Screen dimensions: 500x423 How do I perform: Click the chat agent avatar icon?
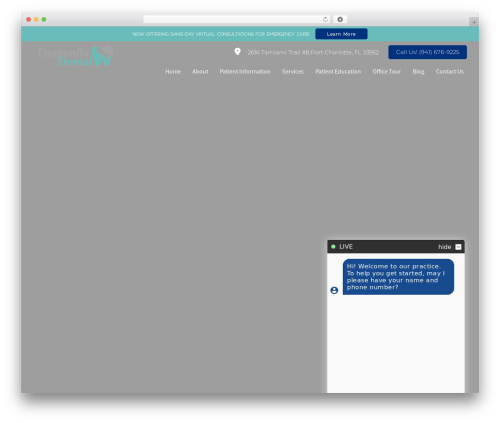click(334, 290)
